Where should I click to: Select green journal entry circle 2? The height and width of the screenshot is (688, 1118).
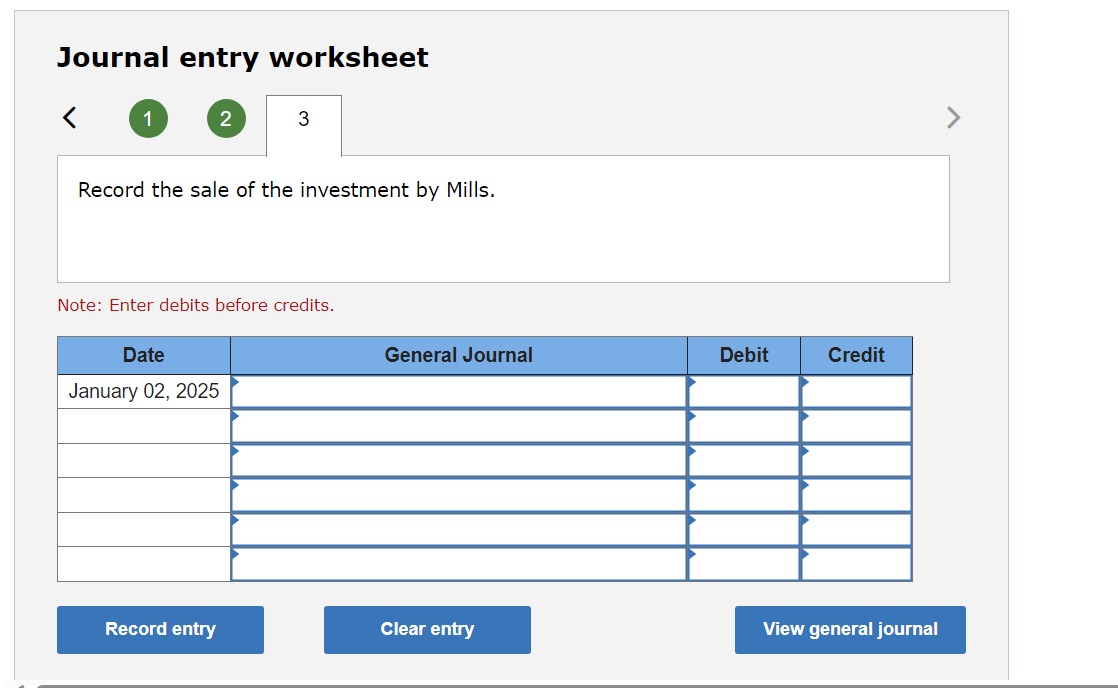[x=225, y=117]
